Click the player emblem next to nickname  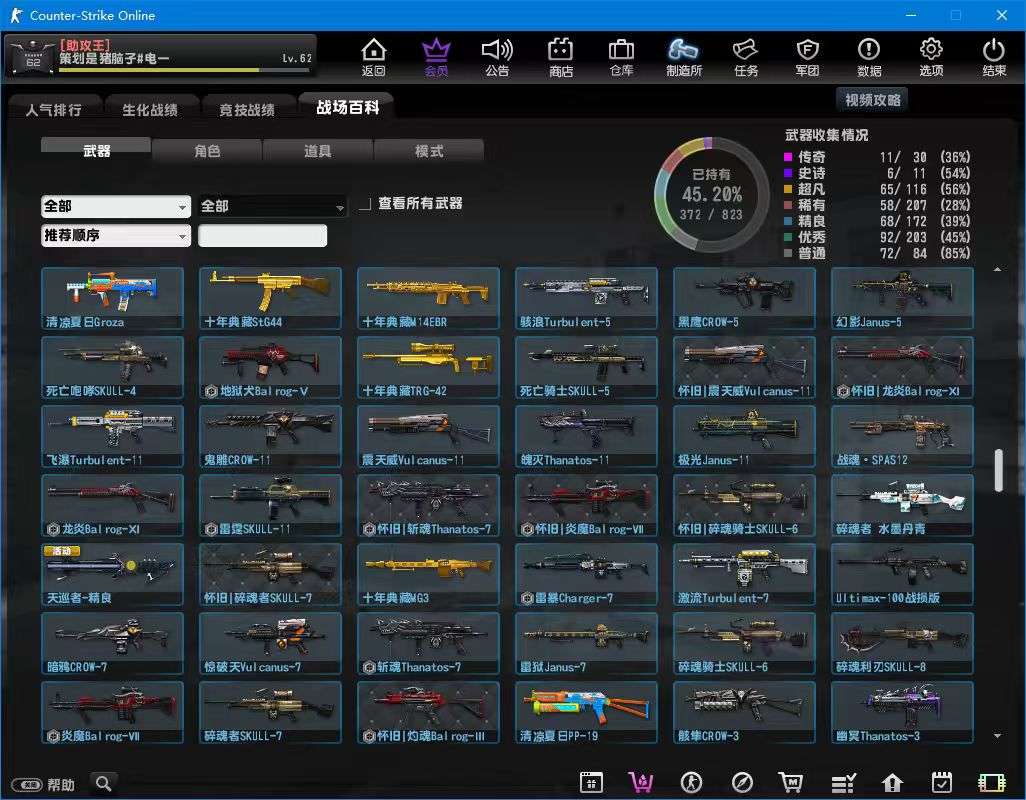tap(31, 57)
